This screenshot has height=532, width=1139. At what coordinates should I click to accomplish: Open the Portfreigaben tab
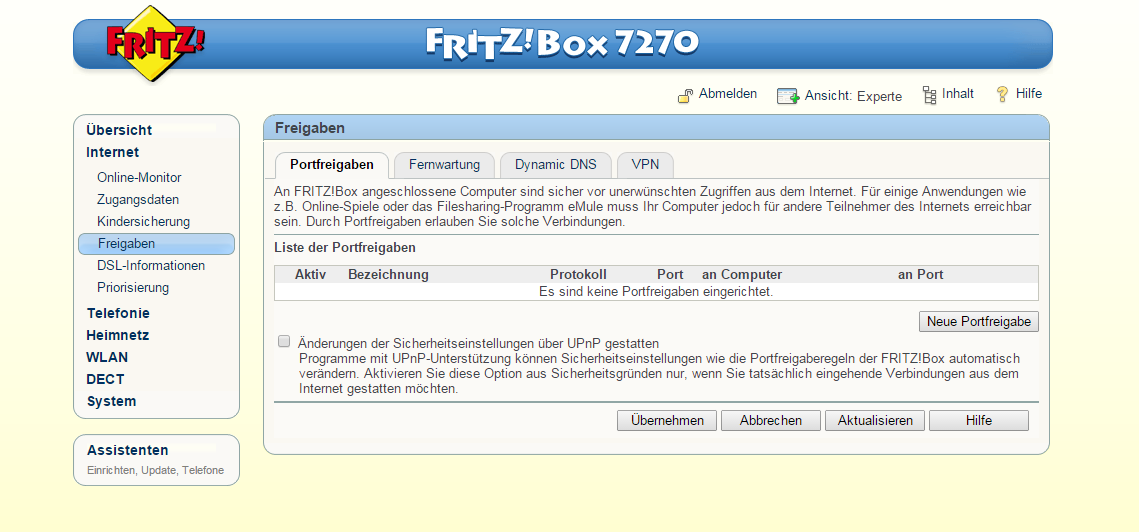pyautogui.click(x=332, y=165)
